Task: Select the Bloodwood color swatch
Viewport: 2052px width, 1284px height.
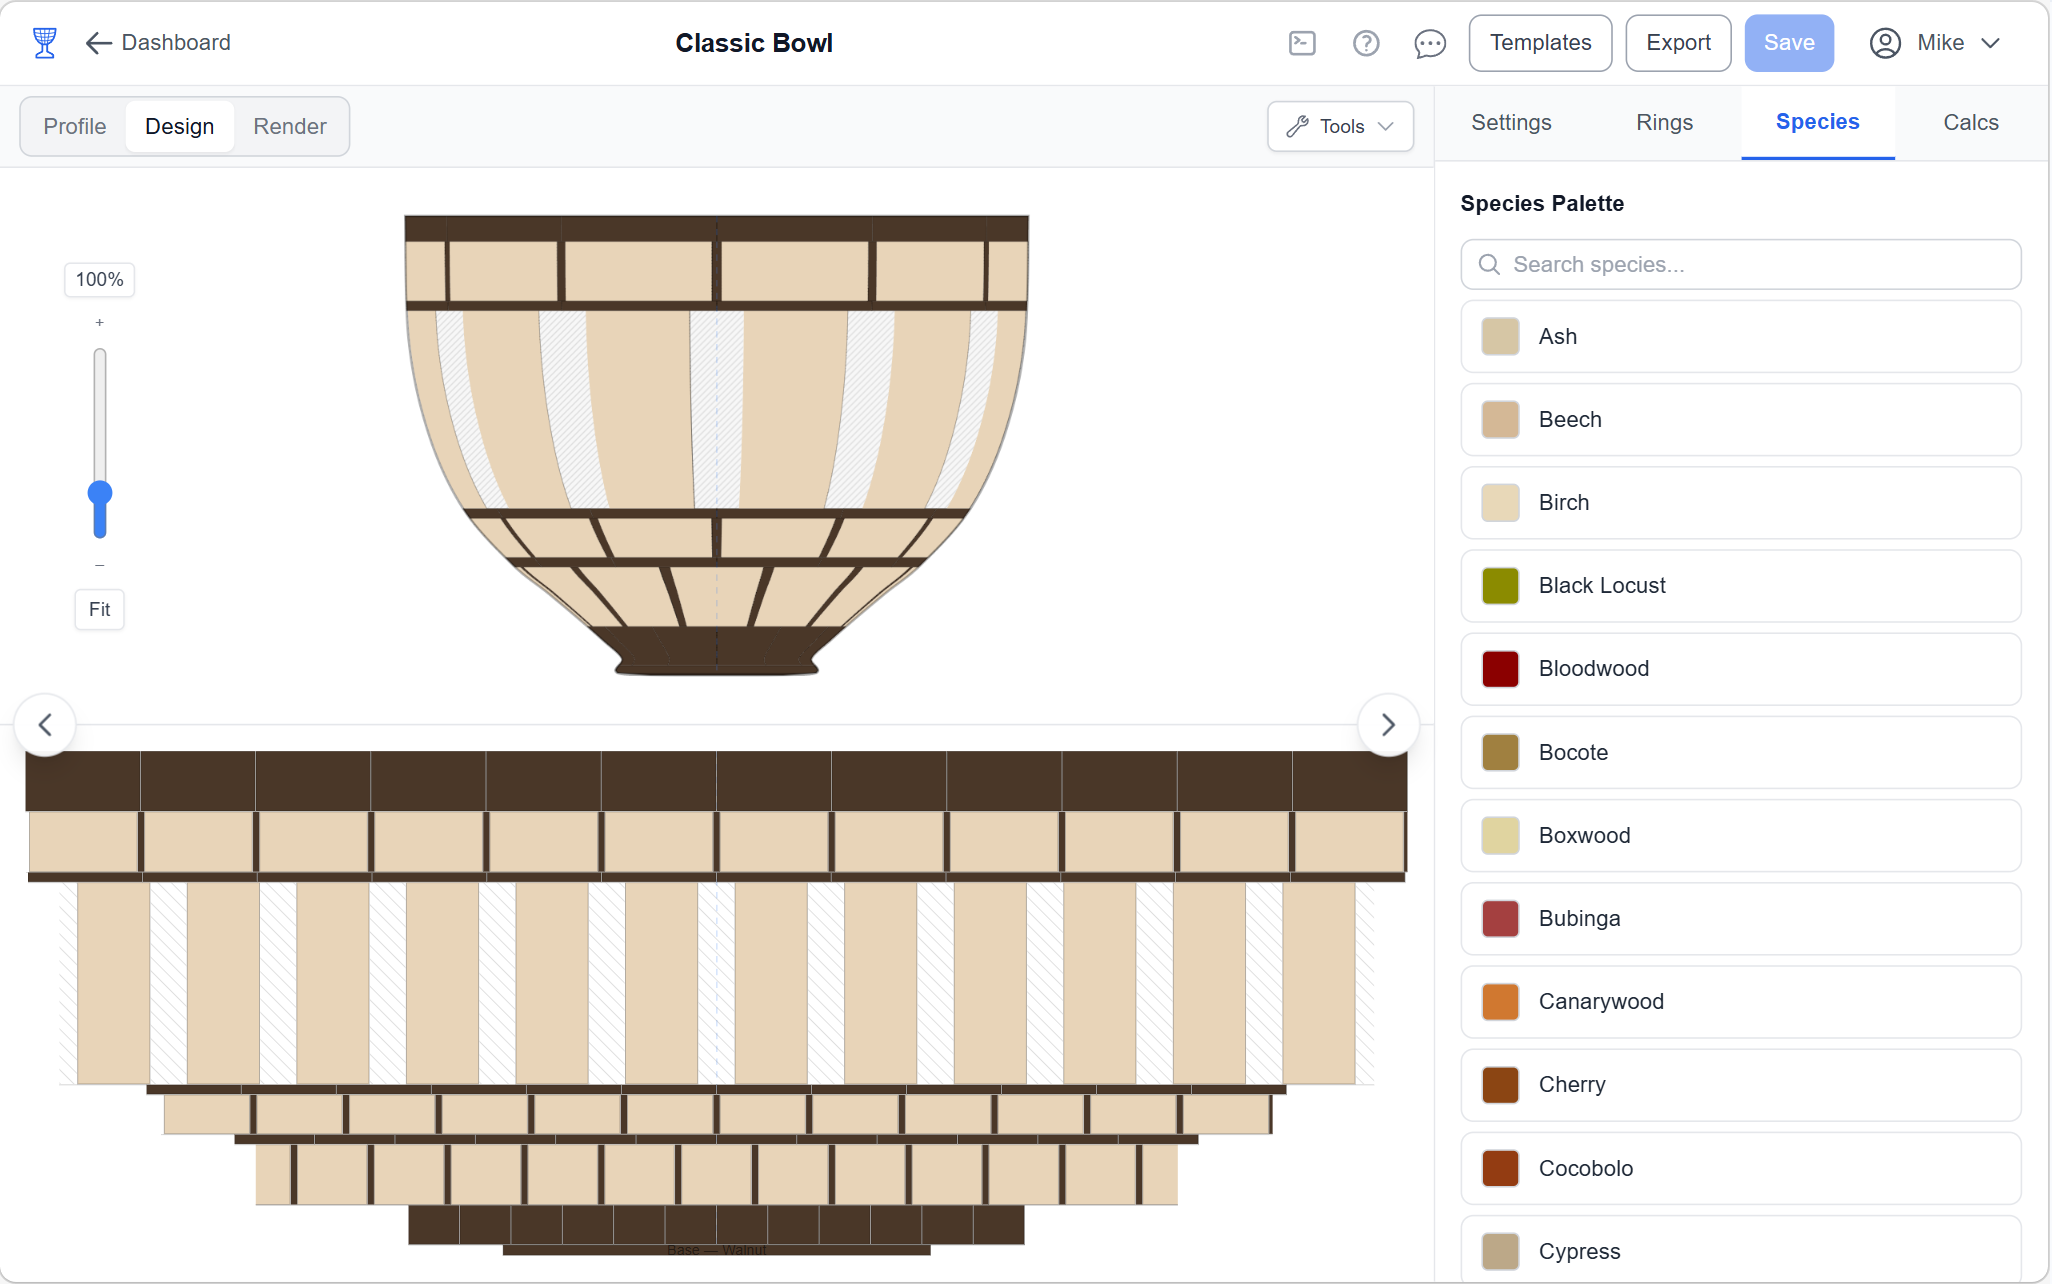Action: [x=1499, y=669]
